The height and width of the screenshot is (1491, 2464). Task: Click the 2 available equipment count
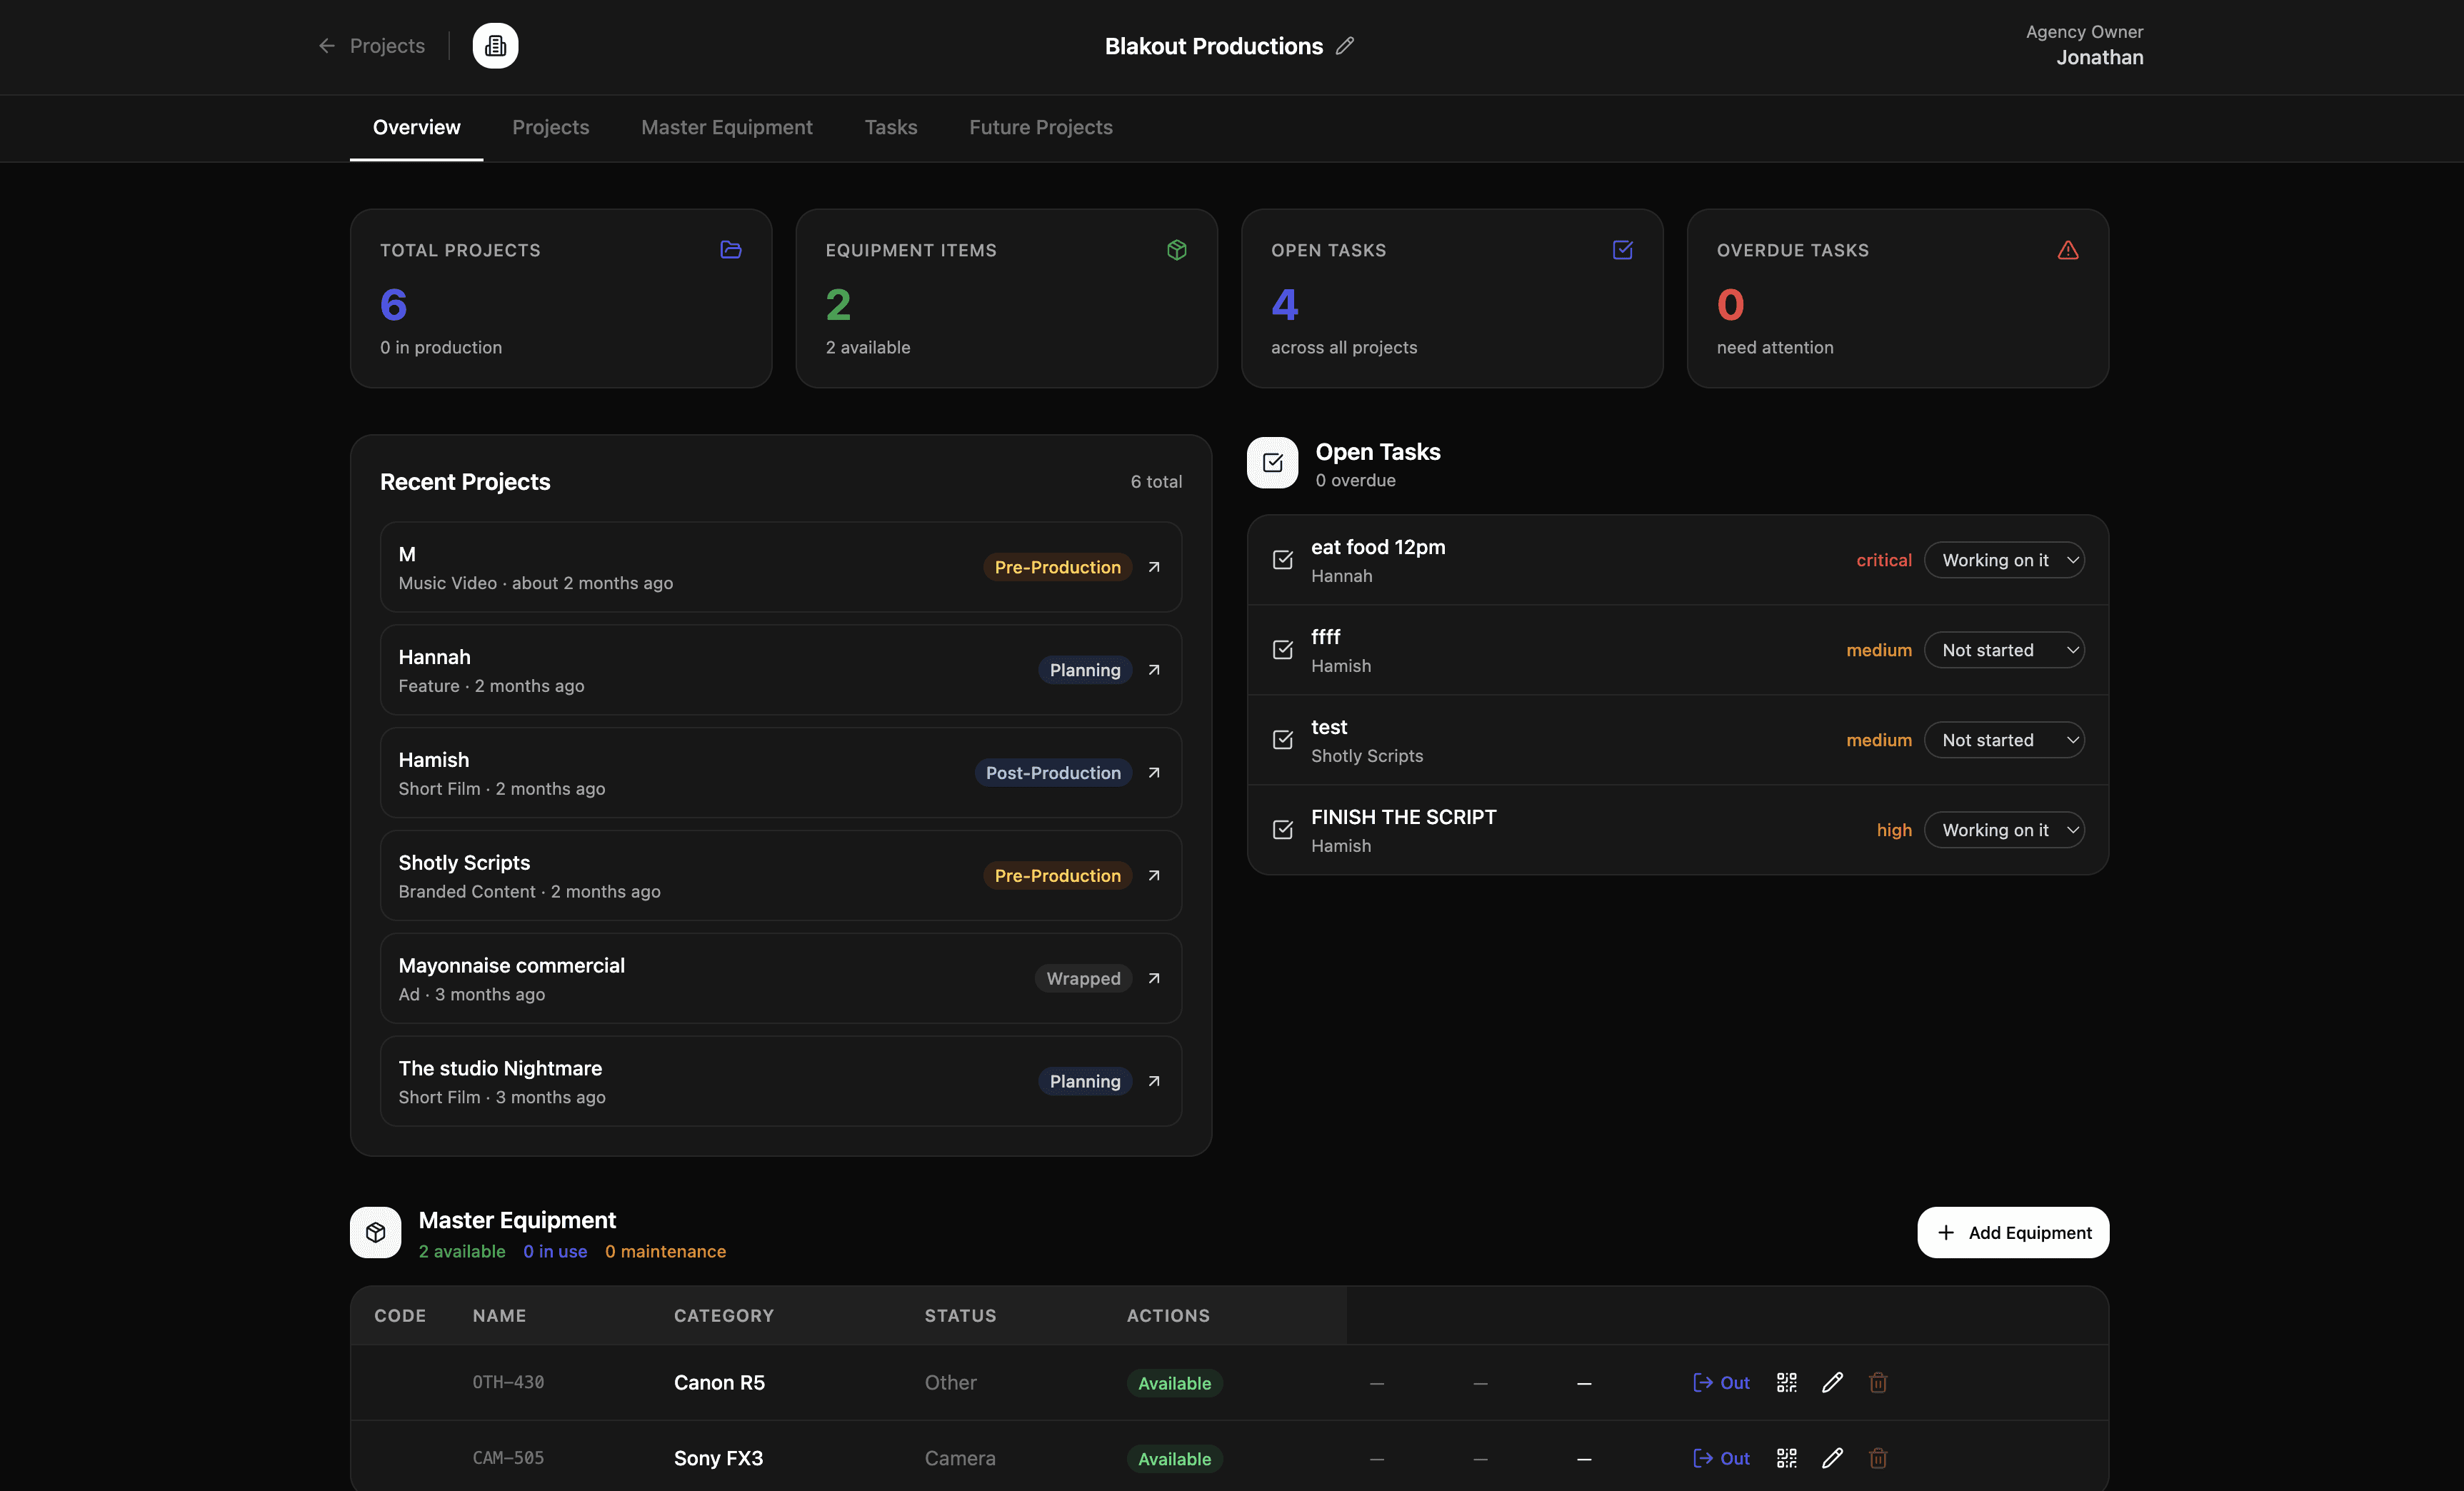tap(461, 1251)
